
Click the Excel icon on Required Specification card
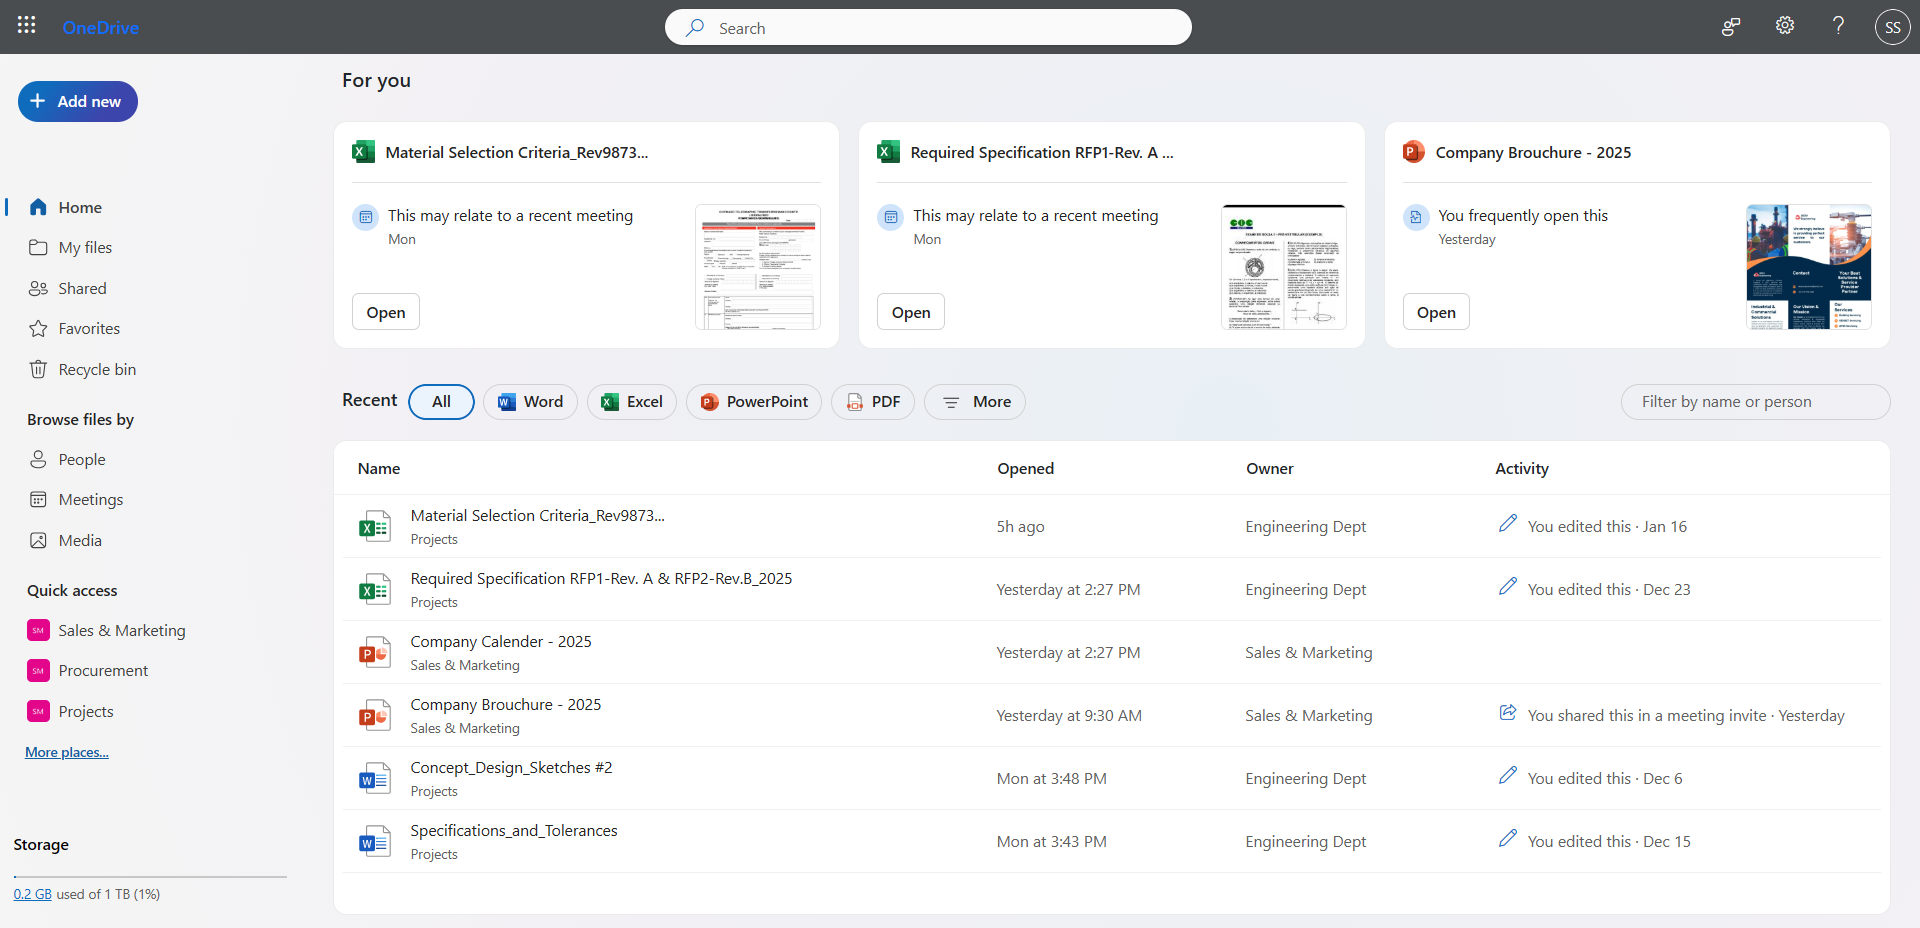888,152
